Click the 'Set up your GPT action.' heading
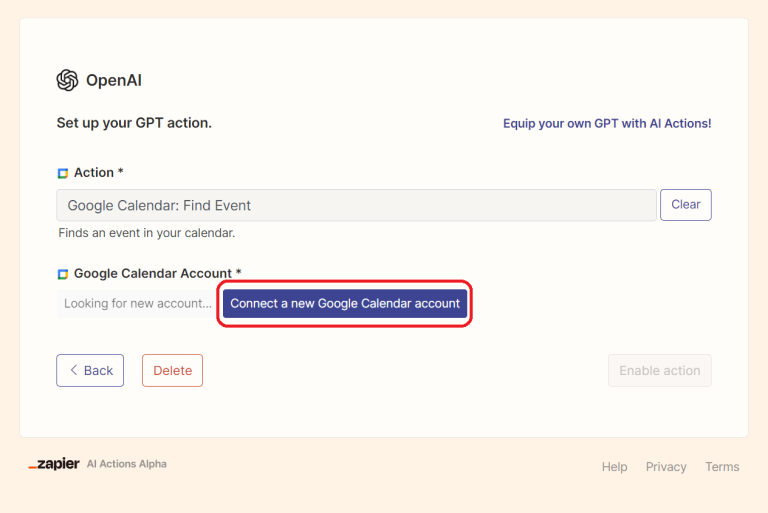This screenshot has height=513, width=768. coord(134,123)
